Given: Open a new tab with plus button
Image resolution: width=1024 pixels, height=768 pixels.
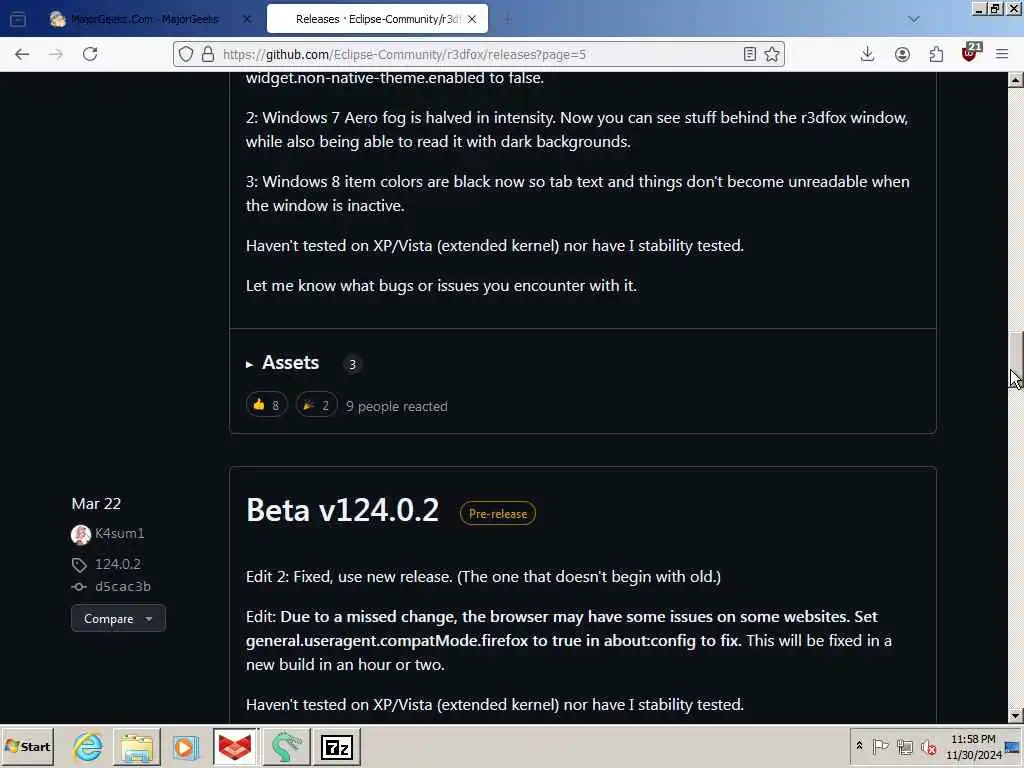Looking at the screenshot, I should (x=508, y=20).
